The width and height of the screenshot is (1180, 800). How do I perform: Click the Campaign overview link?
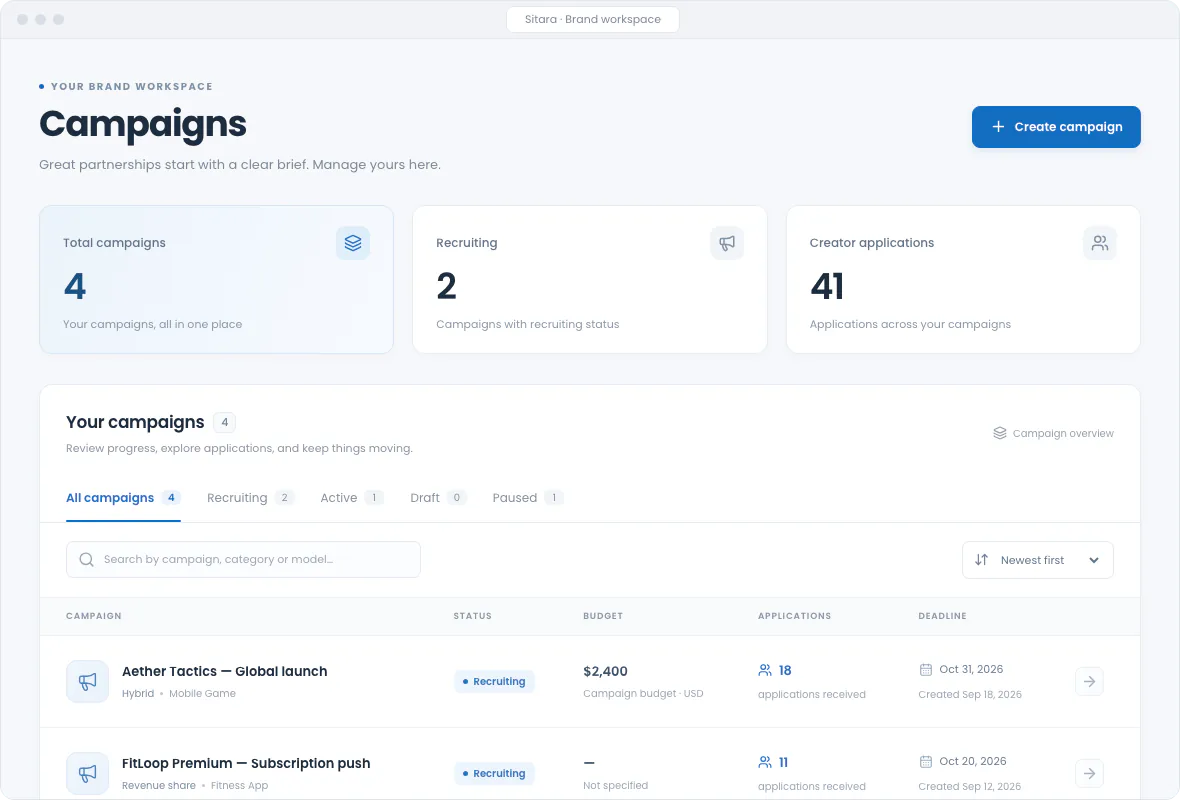(1053, 433)
